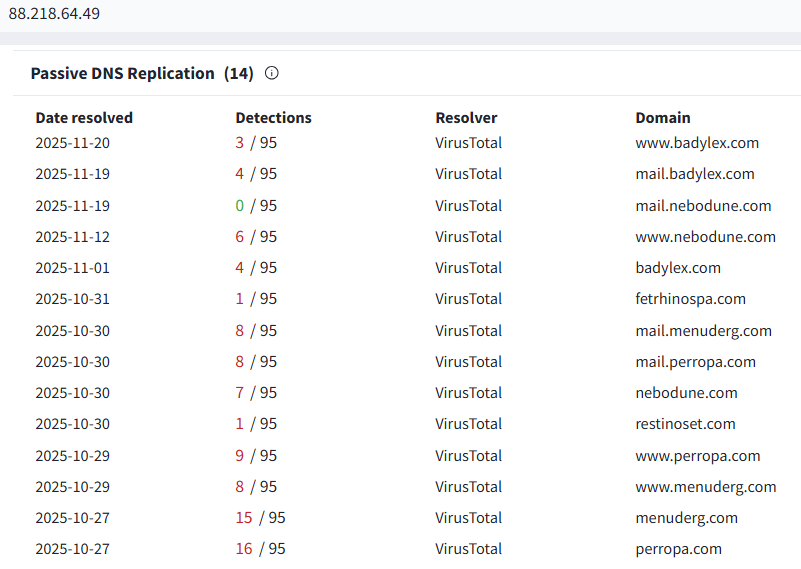Click date 2025-10-27 in menuderg.com row
The width and height of the screenshot is (801, 569).
[73, 518]
